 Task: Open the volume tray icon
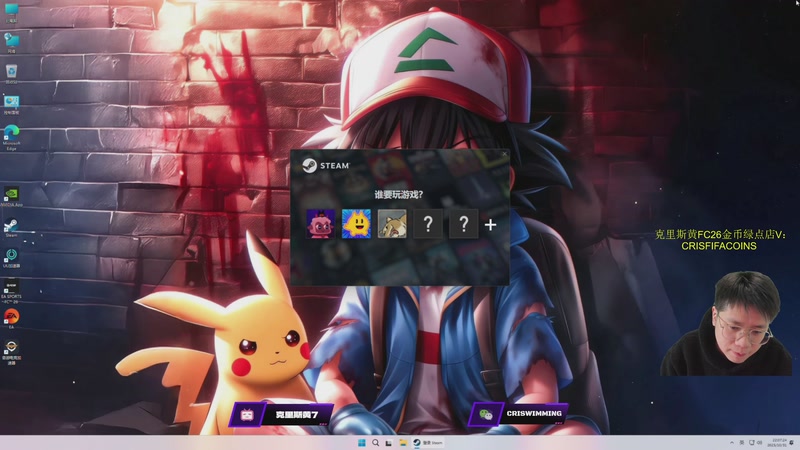tap(759, 442)
